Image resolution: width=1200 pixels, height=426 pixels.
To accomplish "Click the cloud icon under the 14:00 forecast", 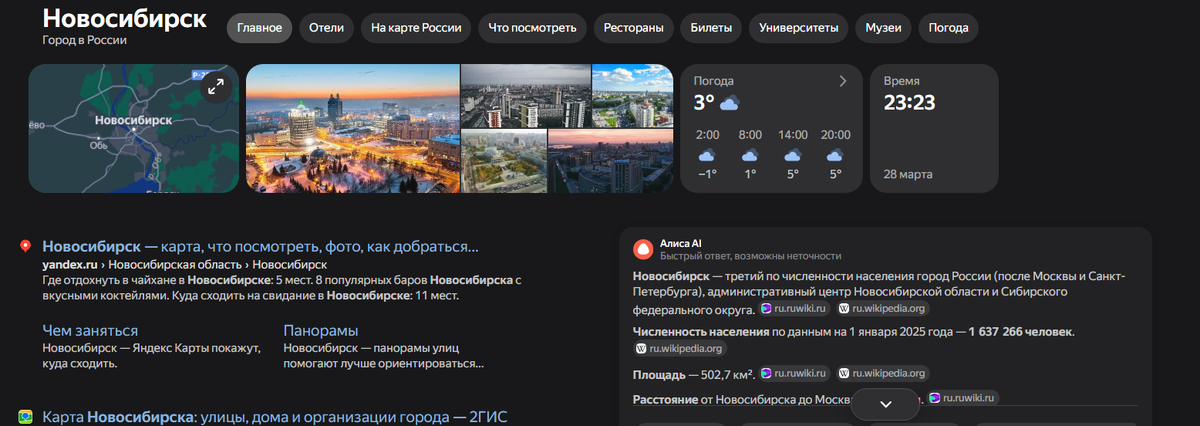I will click(793, 156).
